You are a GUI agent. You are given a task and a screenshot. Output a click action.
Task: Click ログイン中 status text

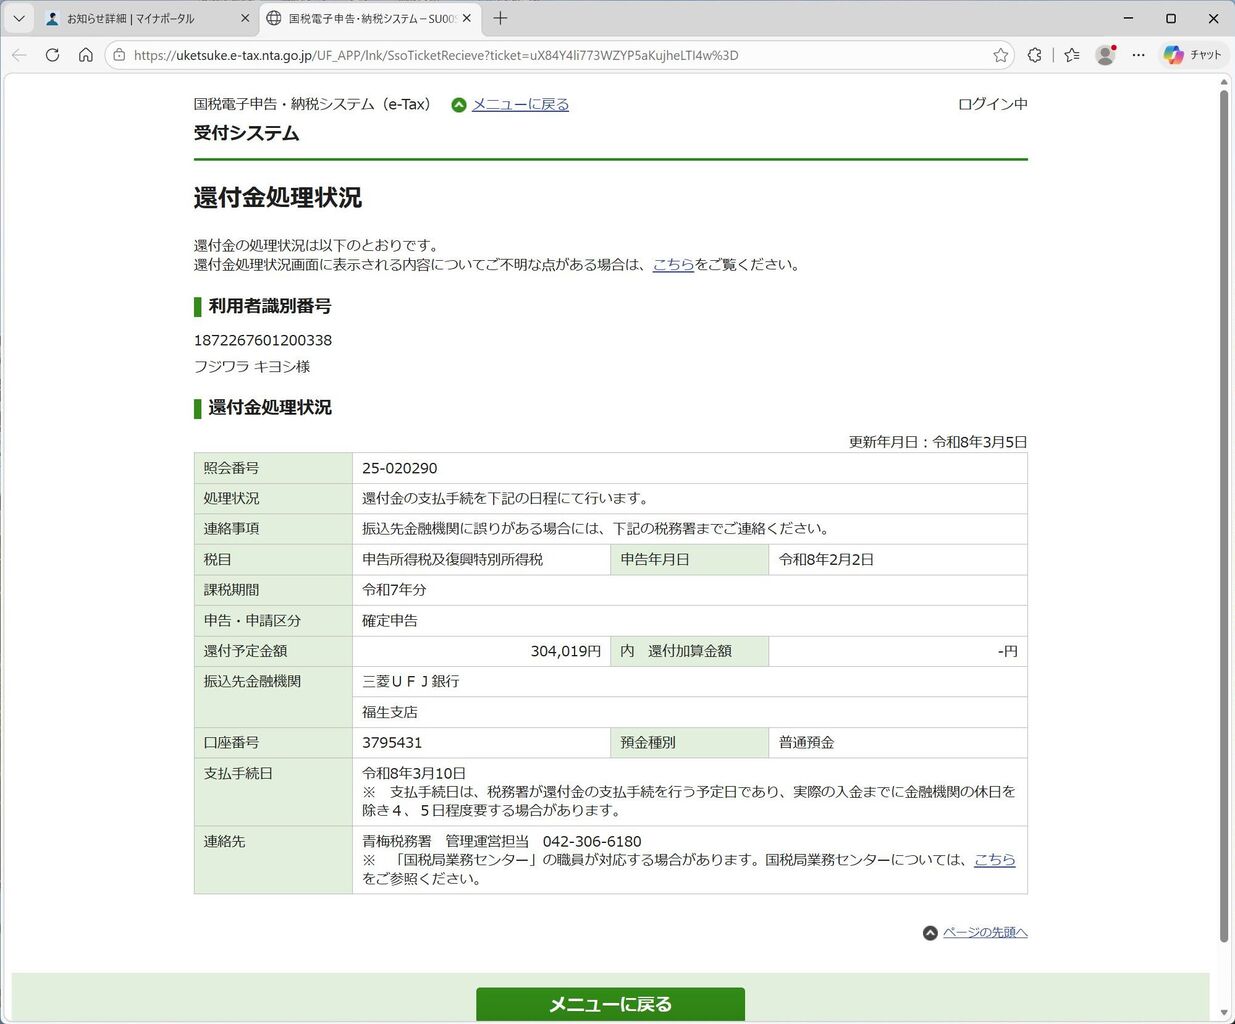[992, 104]
